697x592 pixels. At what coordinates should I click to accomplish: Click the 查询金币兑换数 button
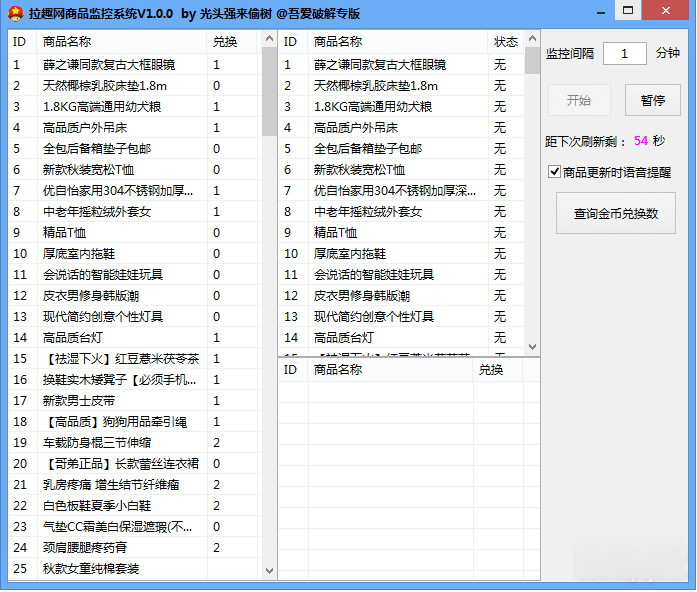click(x=616, y=213)
